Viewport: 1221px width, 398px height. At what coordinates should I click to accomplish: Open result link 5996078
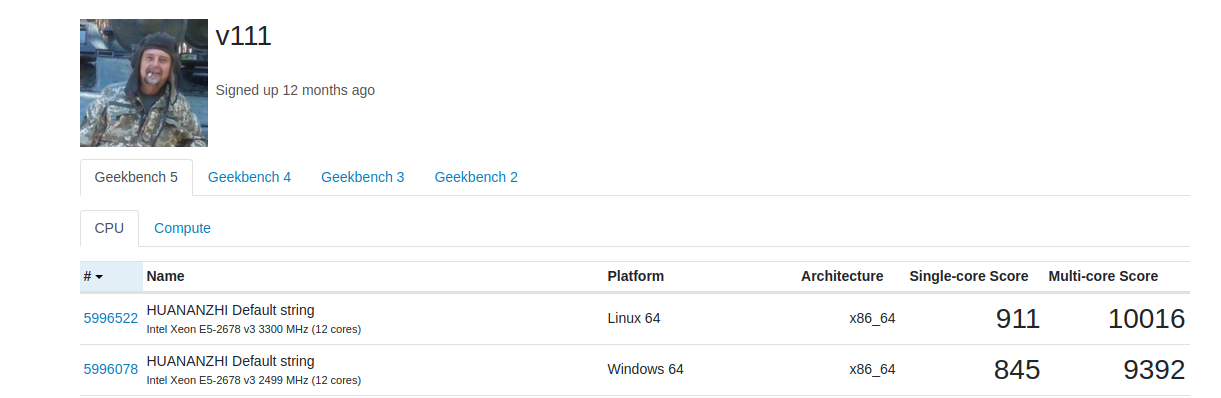click(x=110, y=369)
